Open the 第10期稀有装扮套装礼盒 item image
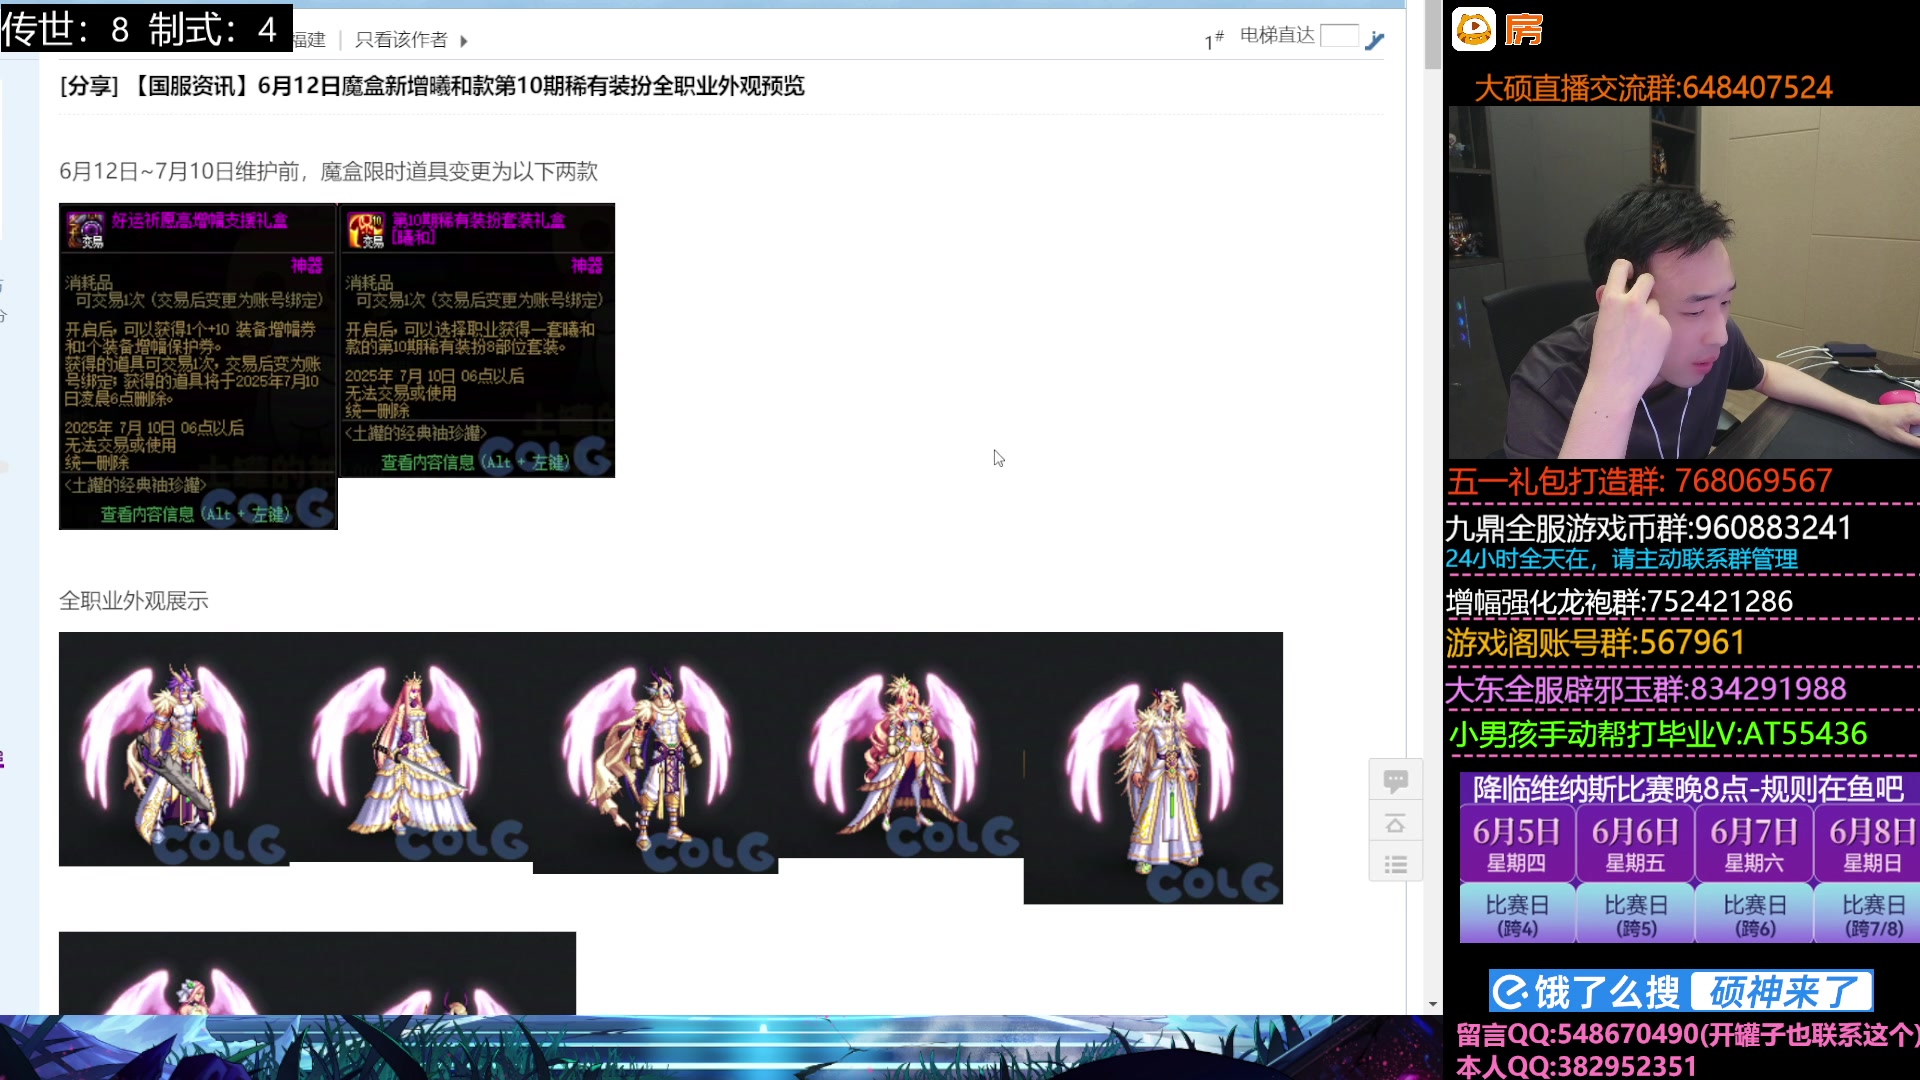Screen dimensions: 1920x1080 coord(477,340)
